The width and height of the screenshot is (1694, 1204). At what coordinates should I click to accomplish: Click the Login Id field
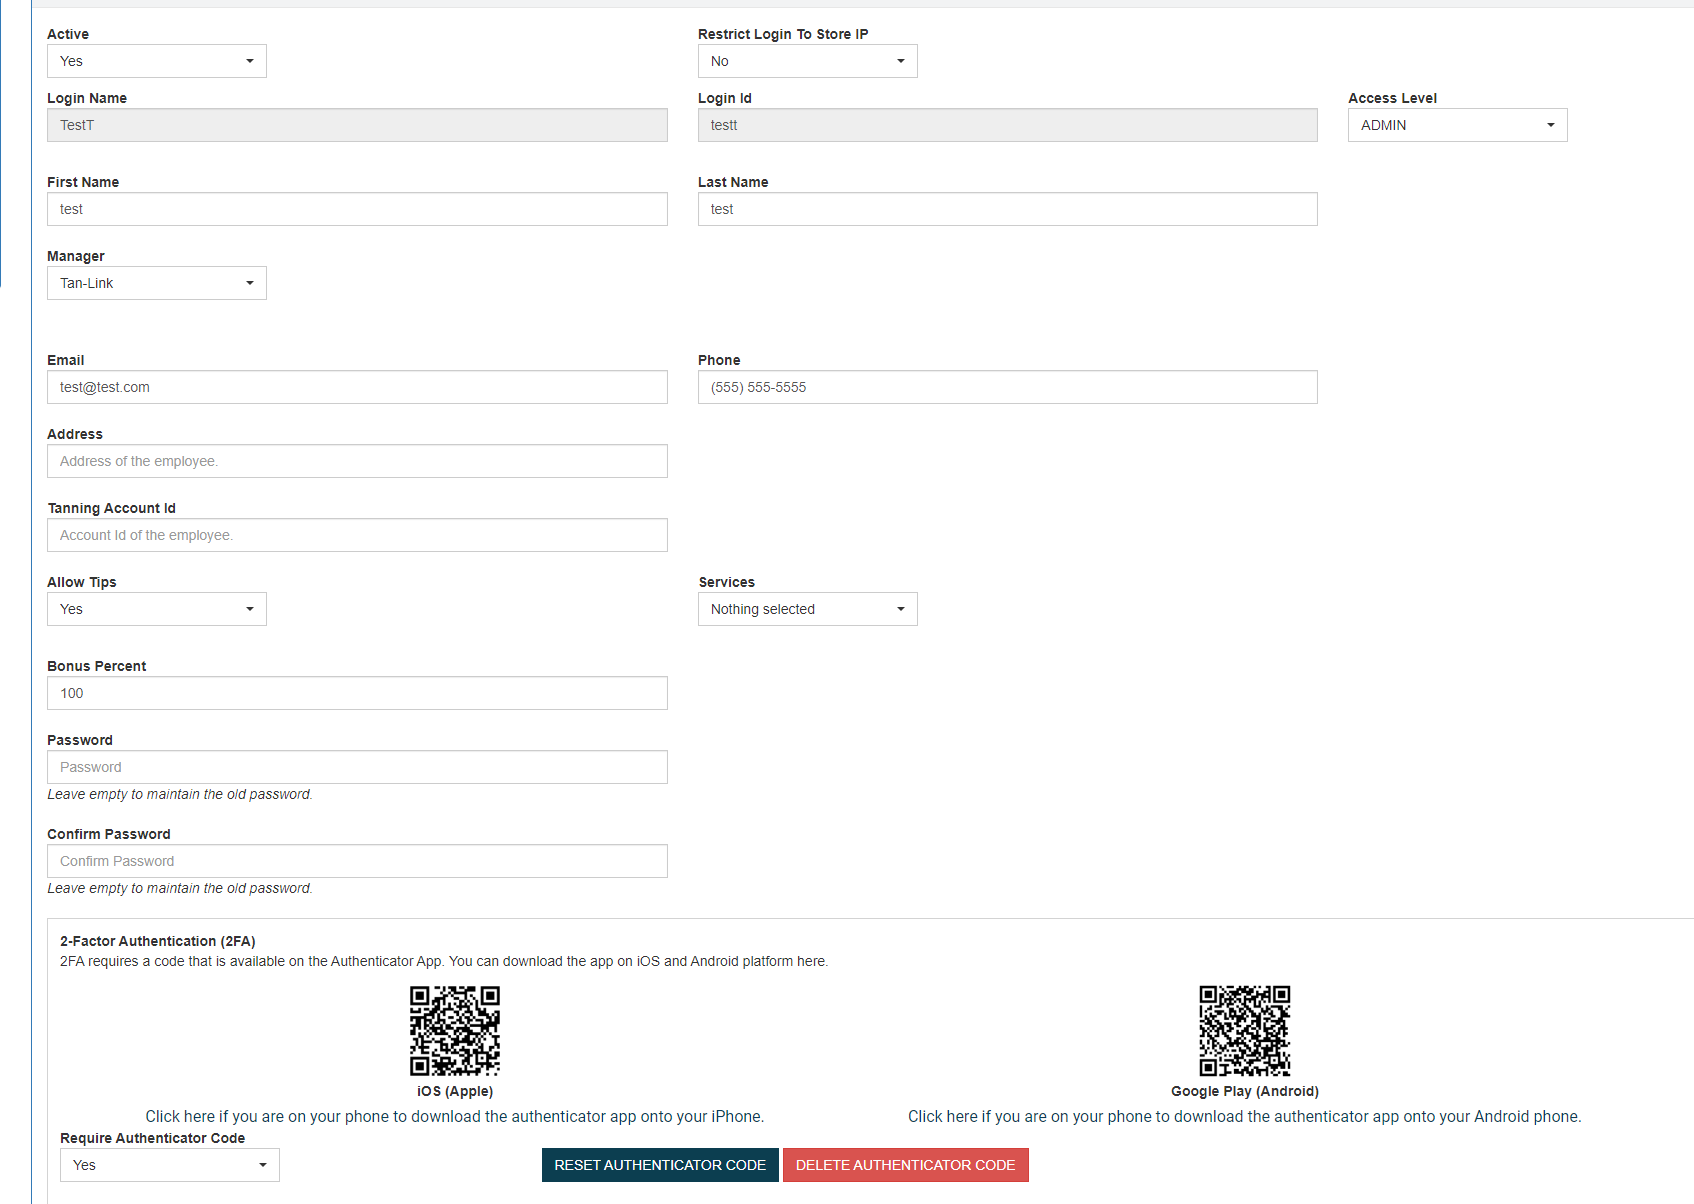point(1008,125)
